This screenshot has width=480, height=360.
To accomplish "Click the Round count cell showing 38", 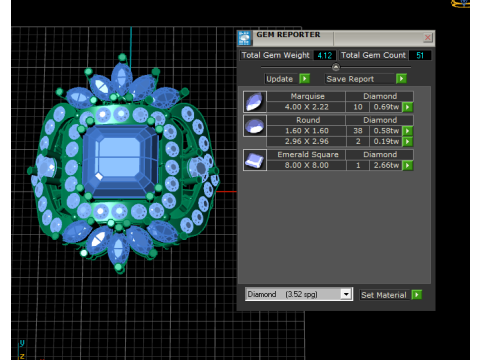I will pyautogui.click(x=358, y=131).
